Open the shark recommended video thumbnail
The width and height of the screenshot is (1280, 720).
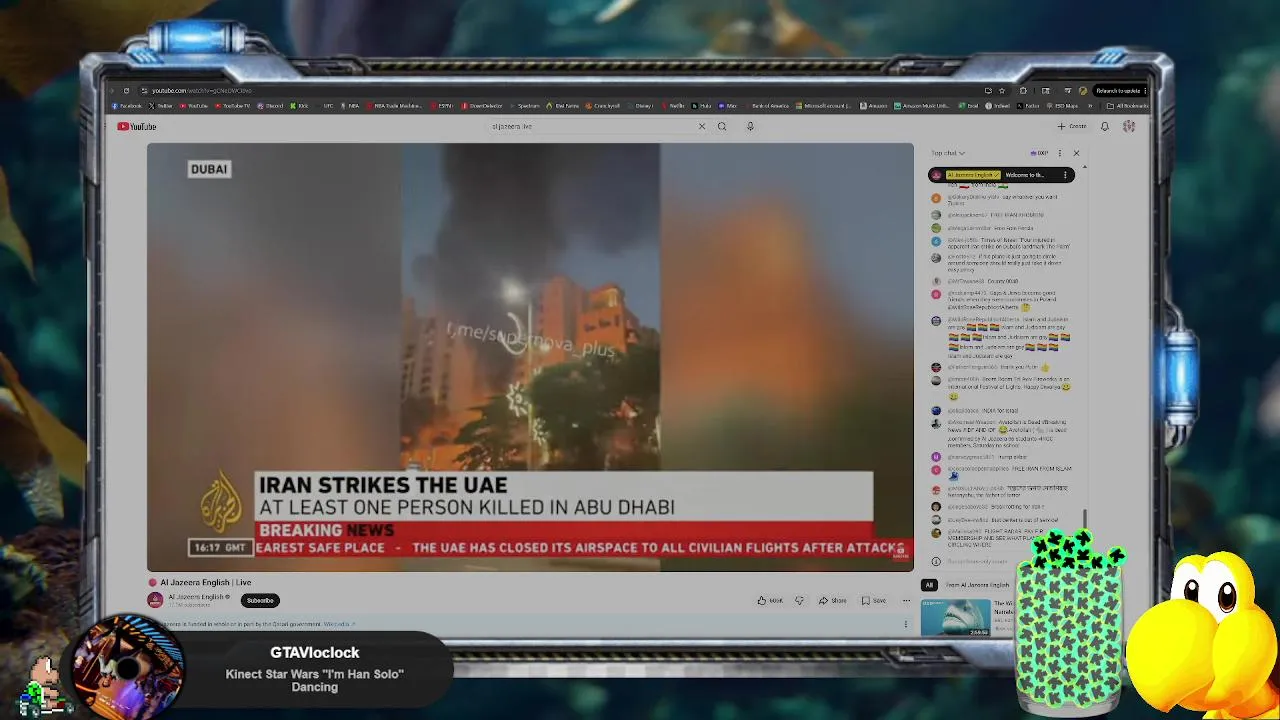tap(956, 618)
